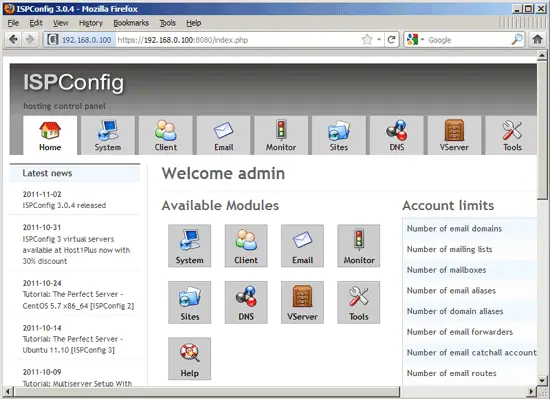This screenshot has width=550, height=399.
Task: Click the site identity icon beside 192.168.0.100
Action: [x=53, y=40]
